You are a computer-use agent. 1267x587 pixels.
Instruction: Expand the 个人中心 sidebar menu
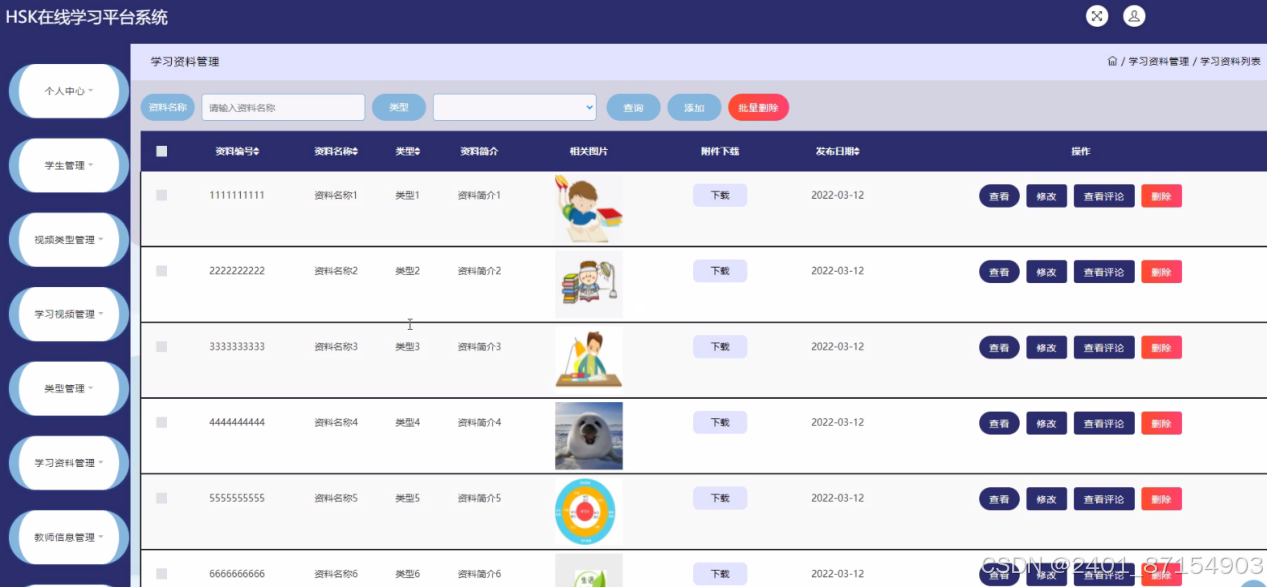[69, 91]
